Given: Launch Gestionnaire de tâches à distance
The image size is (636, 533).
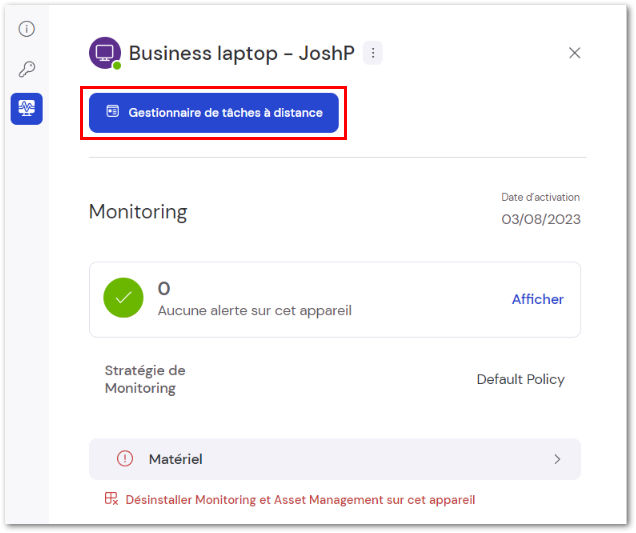Looking at the screenshot, I should [214, 113].
